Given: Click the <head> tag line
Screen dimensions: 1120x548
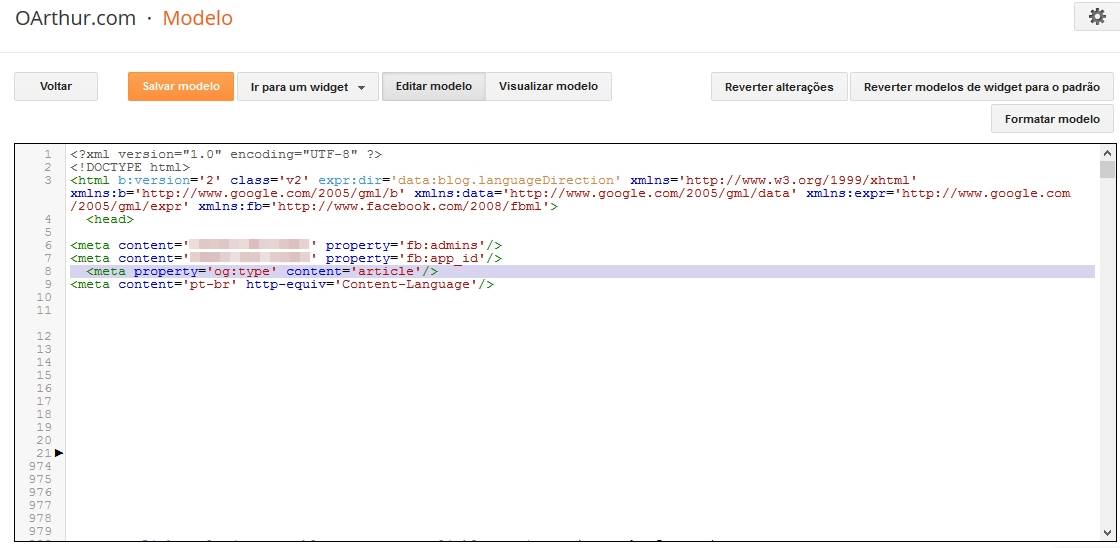Looking at the screenshot, I should 110,219.
